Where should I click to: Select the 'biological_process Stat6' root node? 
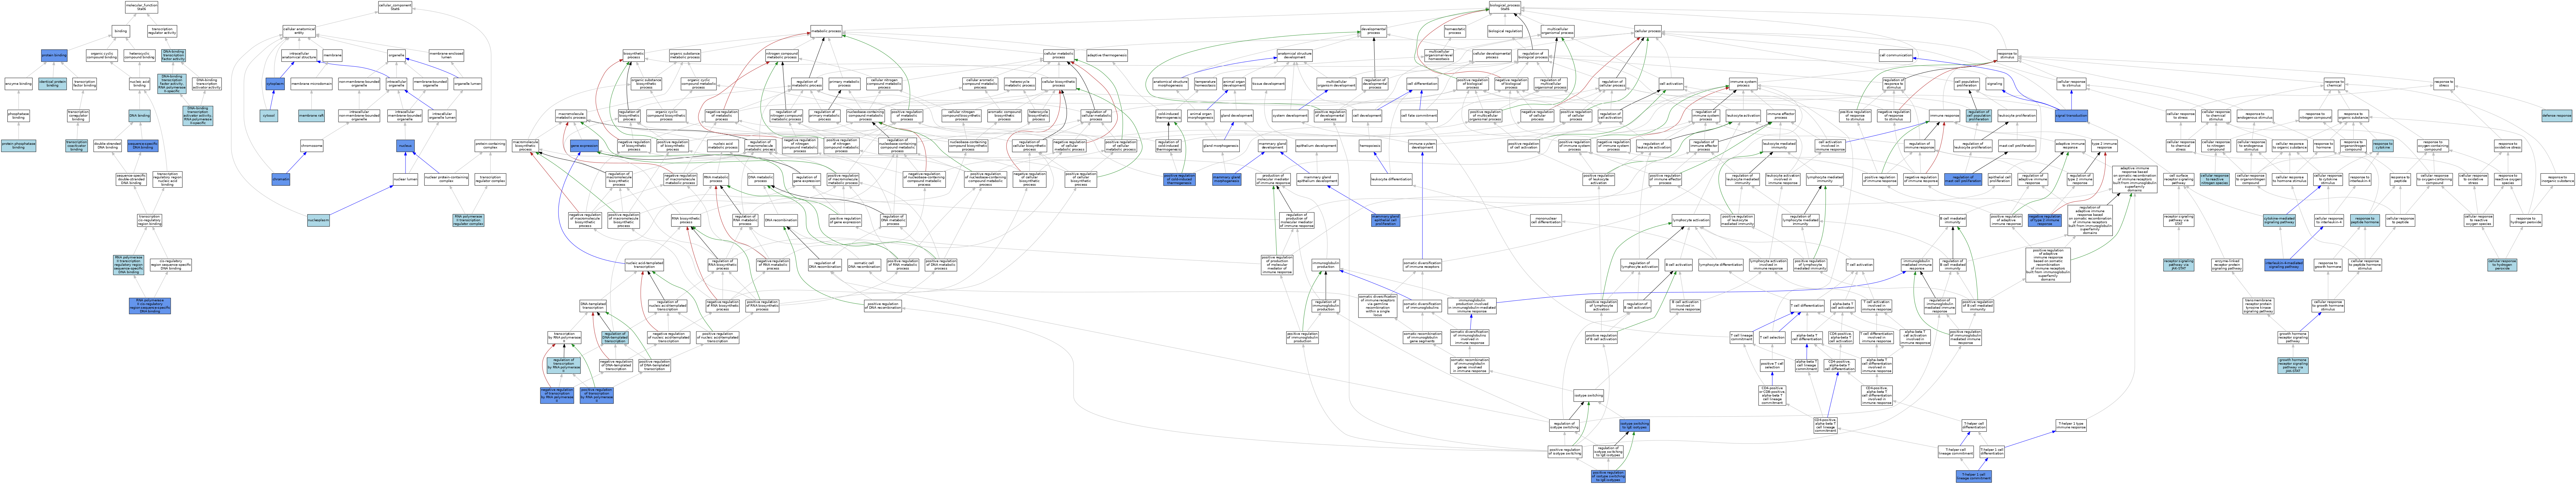[x=1505, y=7]
